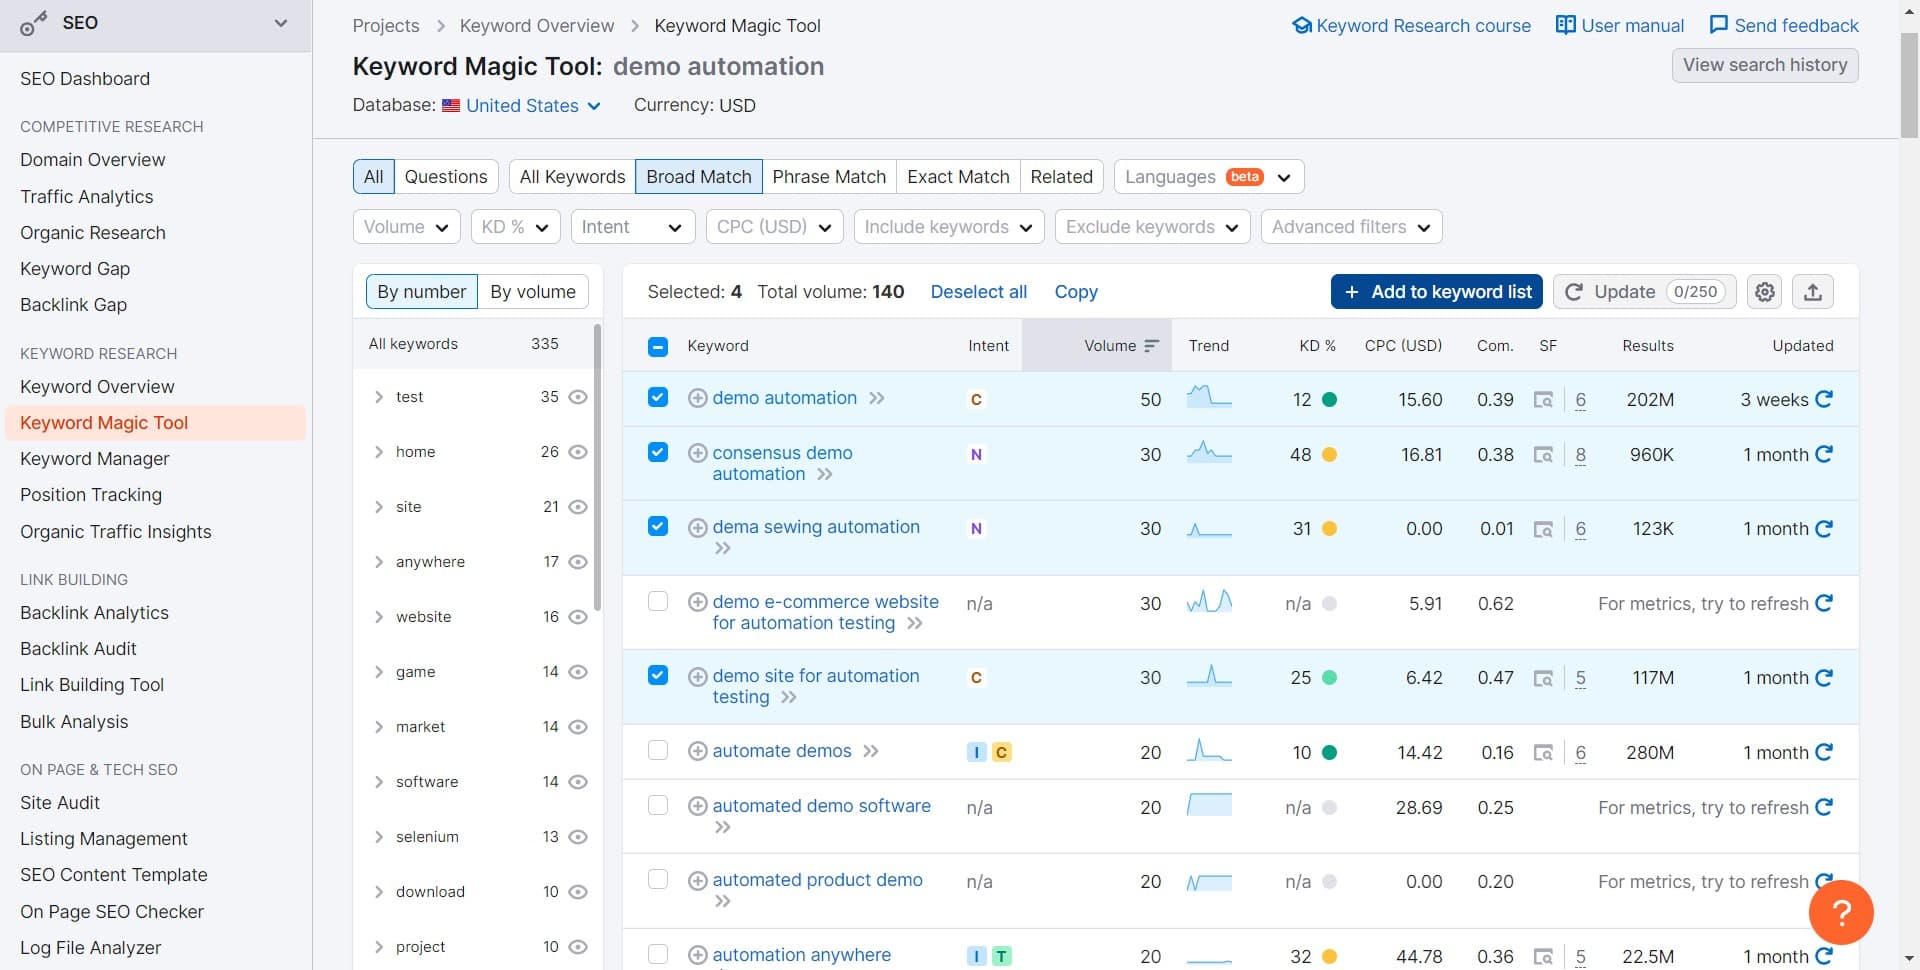Refresh metrics for automated demo software

coord(1824,807)
